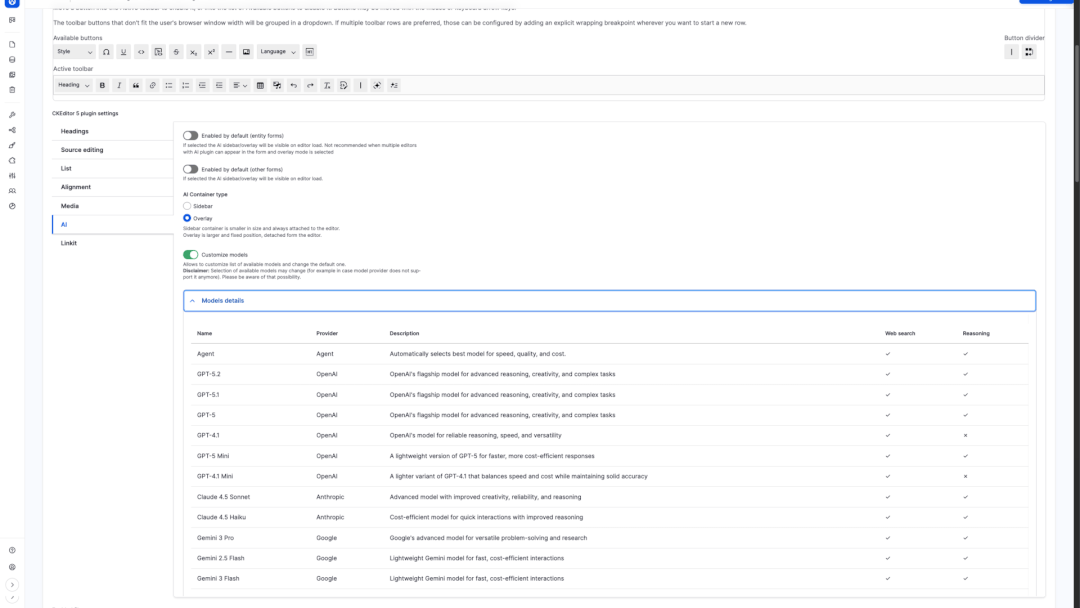Switch to the Linkit plugin tab

point(112,243)
